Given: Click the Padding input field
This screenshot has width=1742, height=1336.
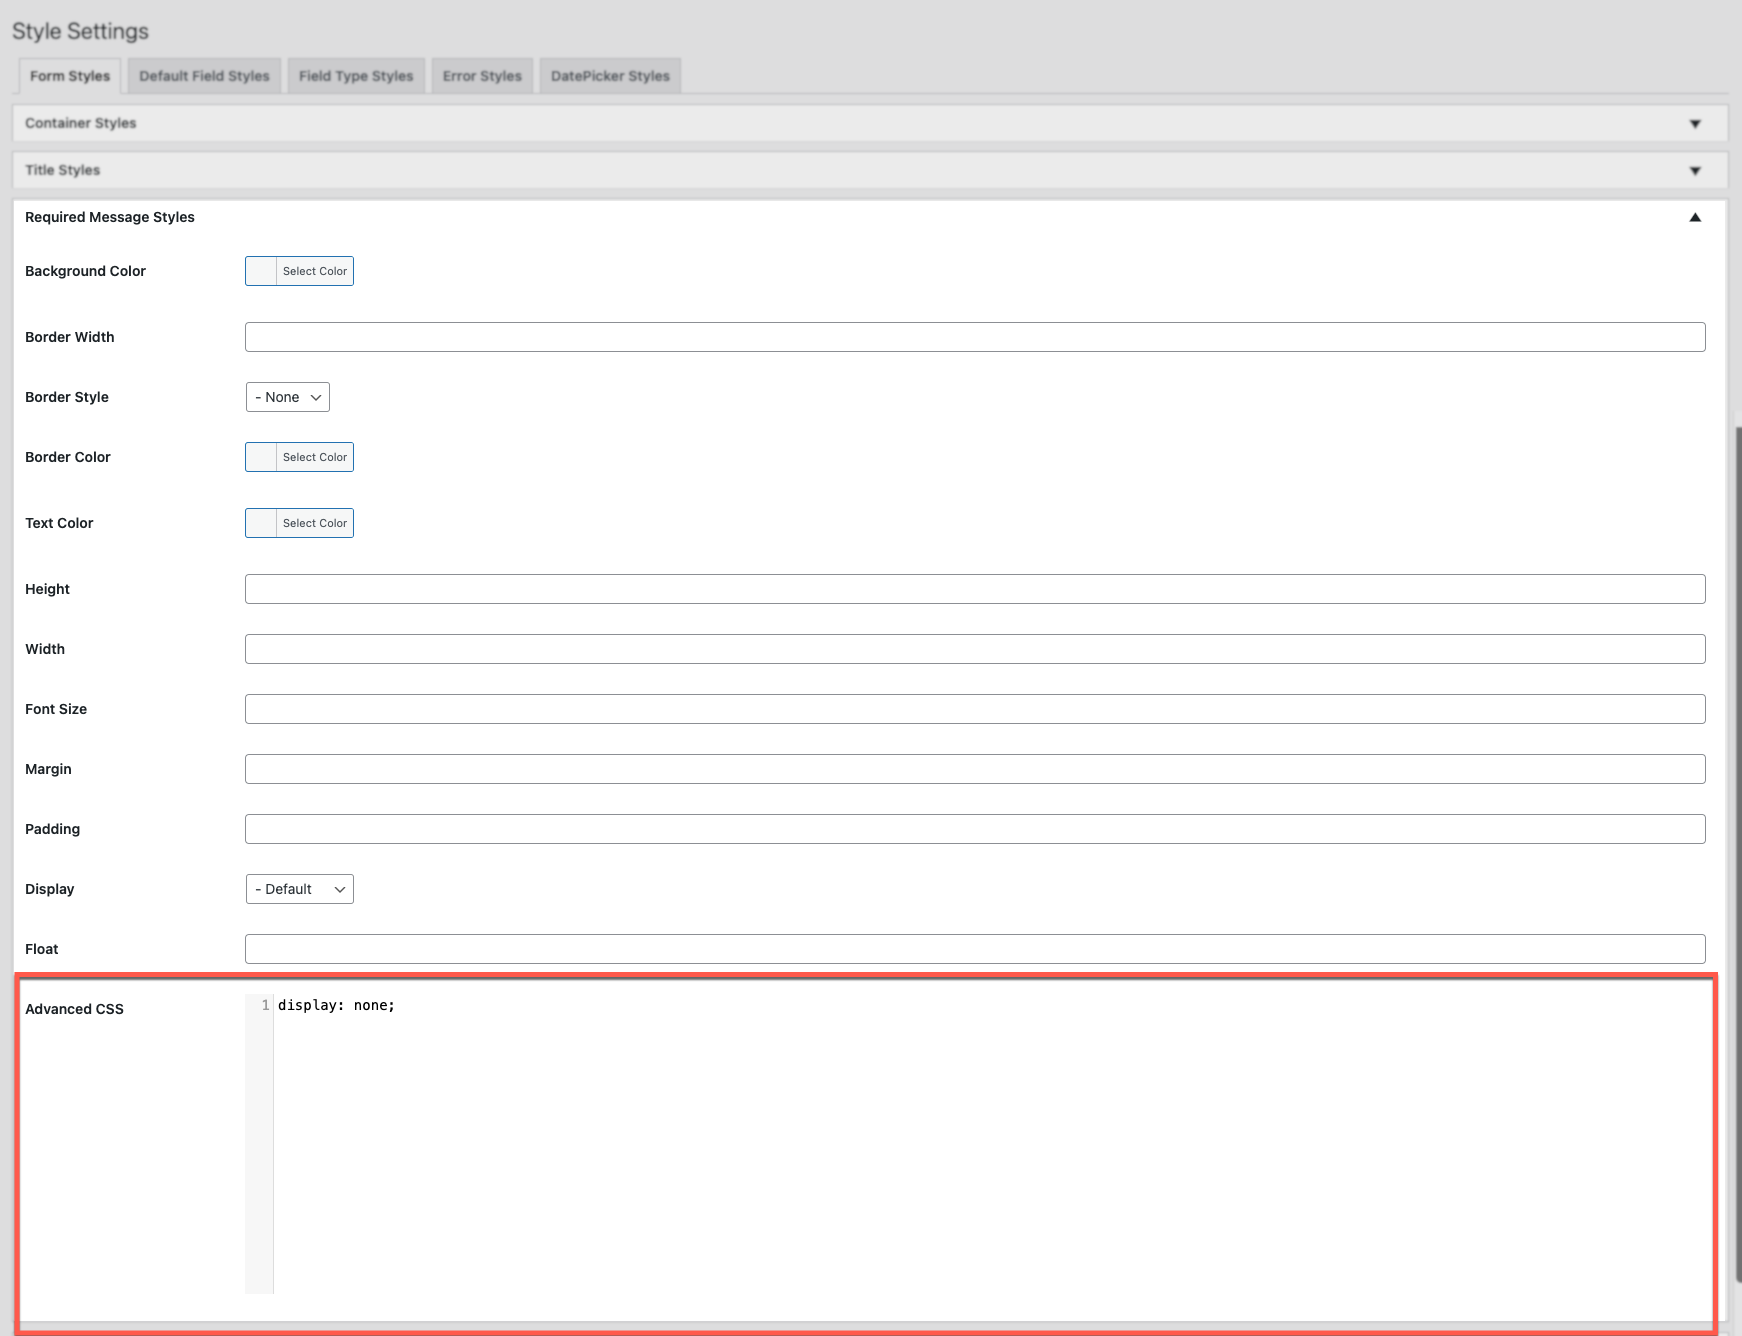Looking at the screenshot, I should tap(974, 829).
